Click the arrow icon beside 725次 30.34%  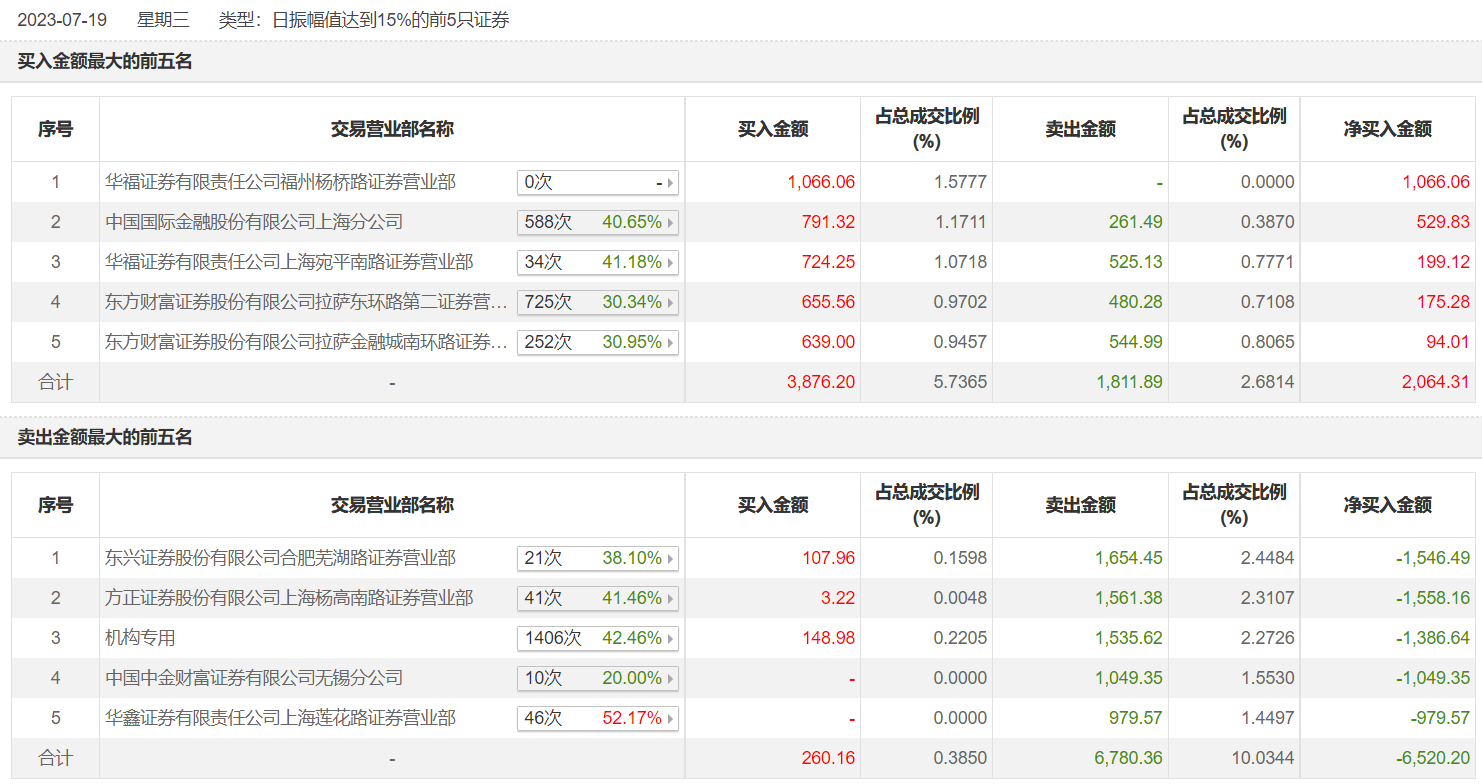point(670,302)
